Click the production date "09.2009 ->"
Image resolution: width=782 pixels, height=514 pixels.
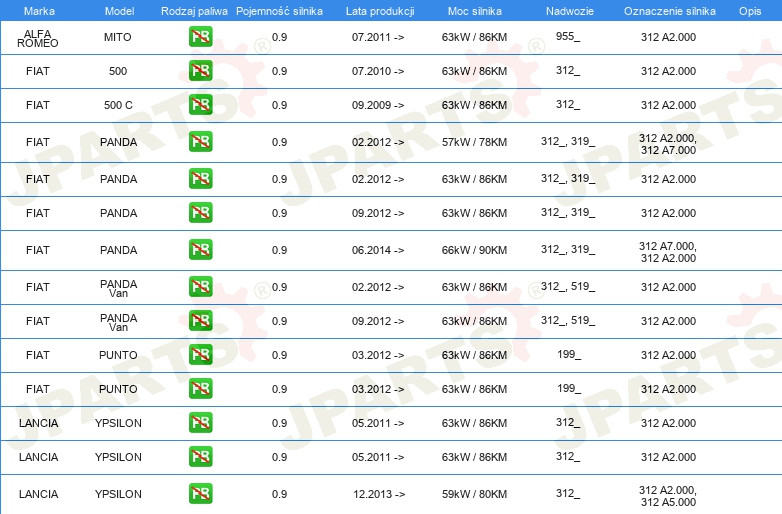pyautogui.click(x=378, y=105)
